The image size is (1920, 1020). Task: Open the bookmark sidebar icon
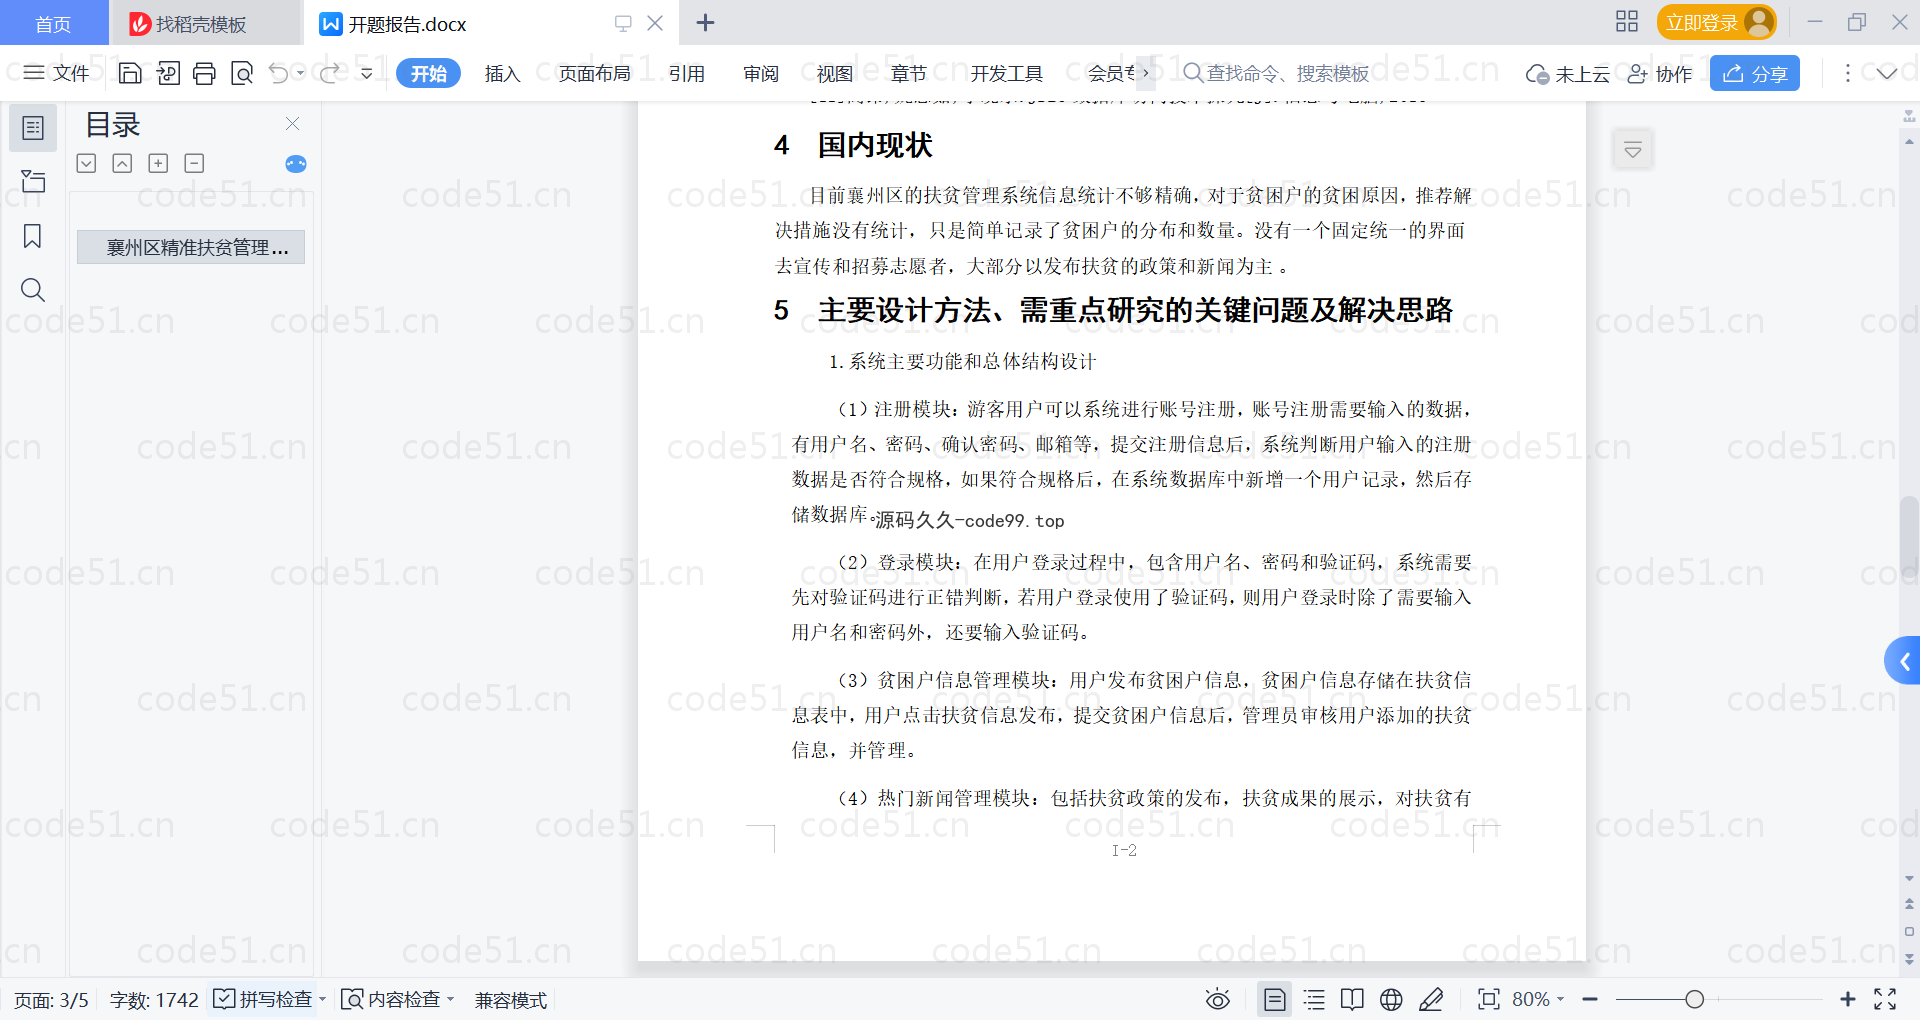pos(33,236)
